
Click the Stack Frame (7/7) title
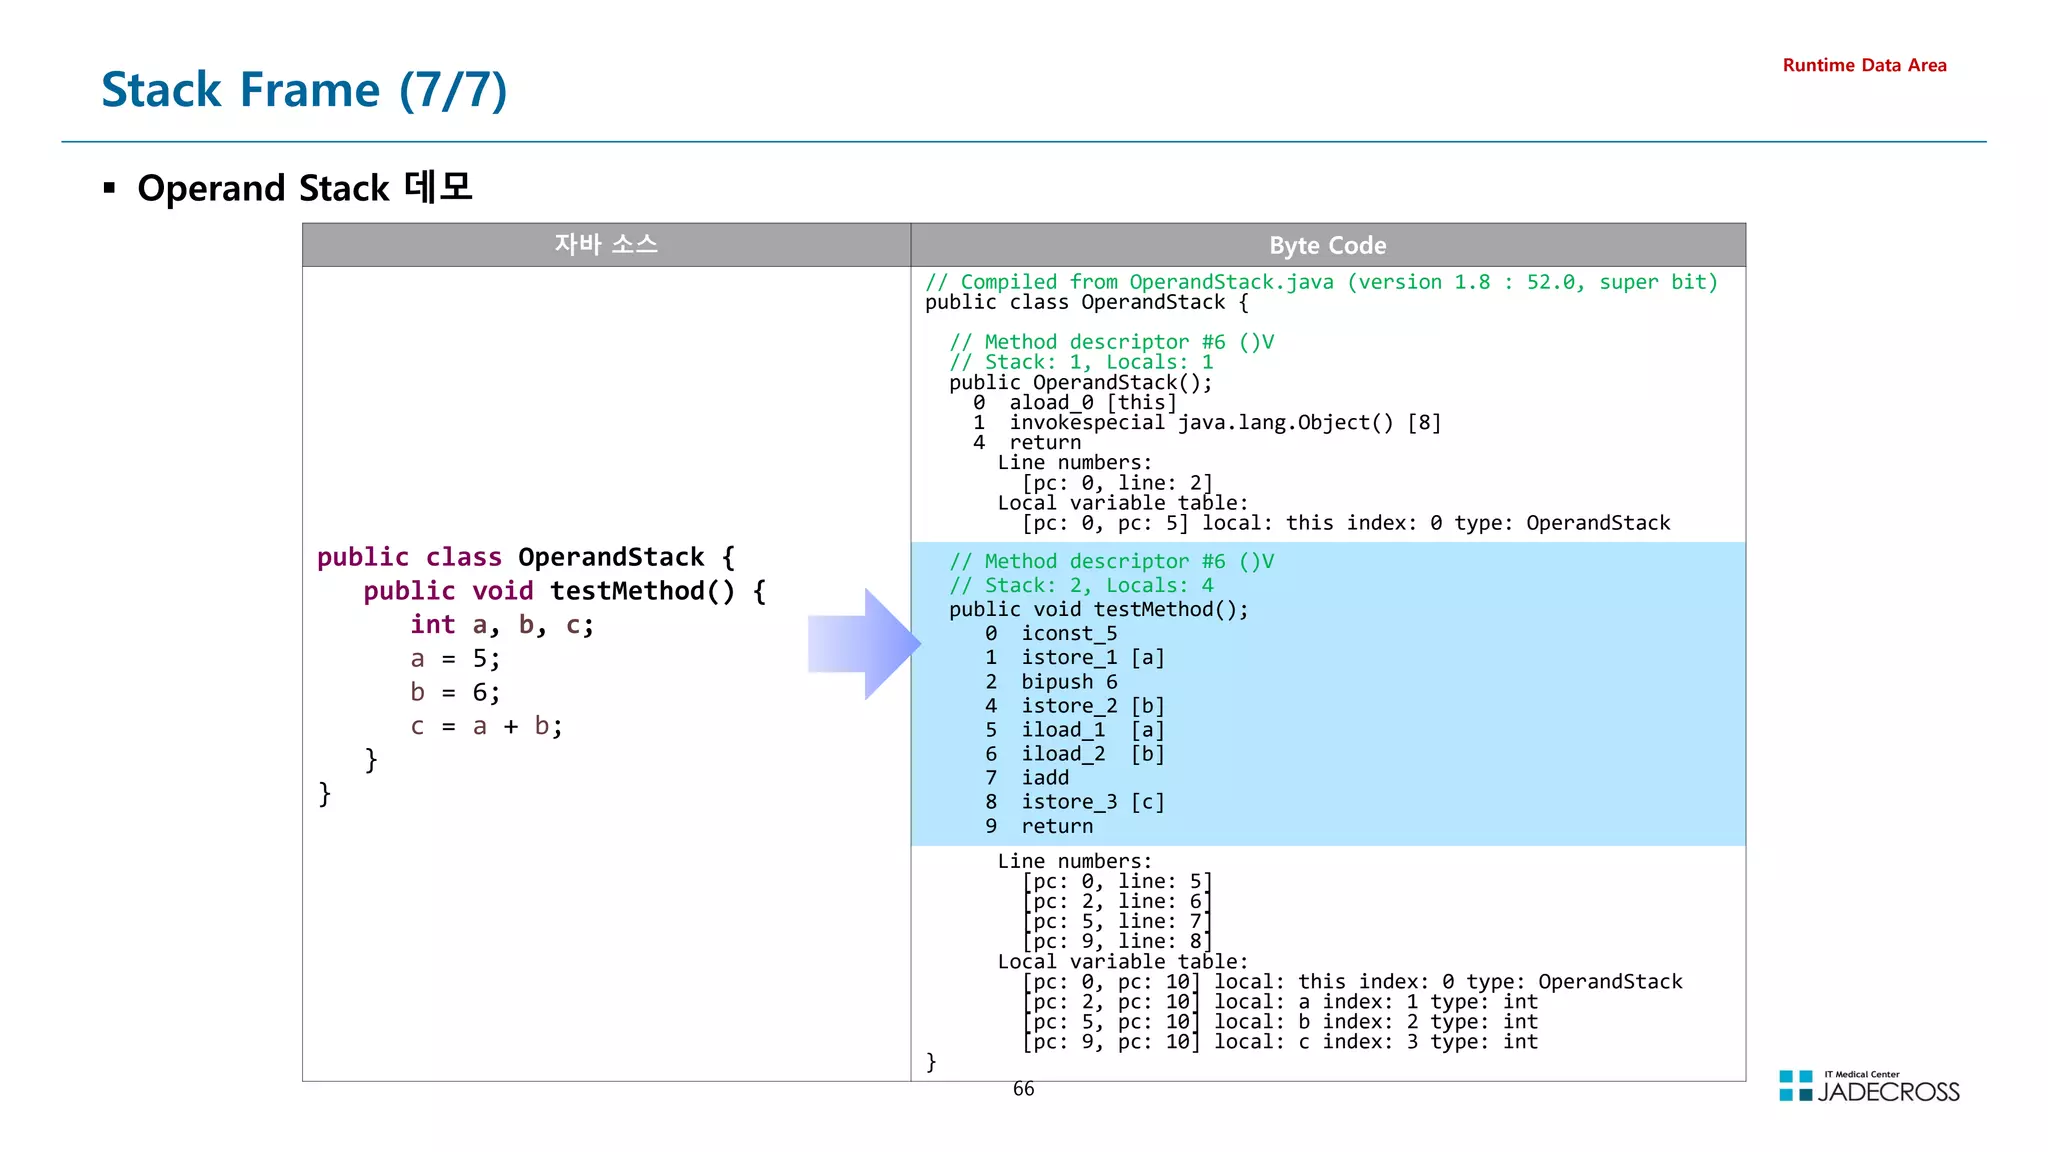(x=304, y=90)
